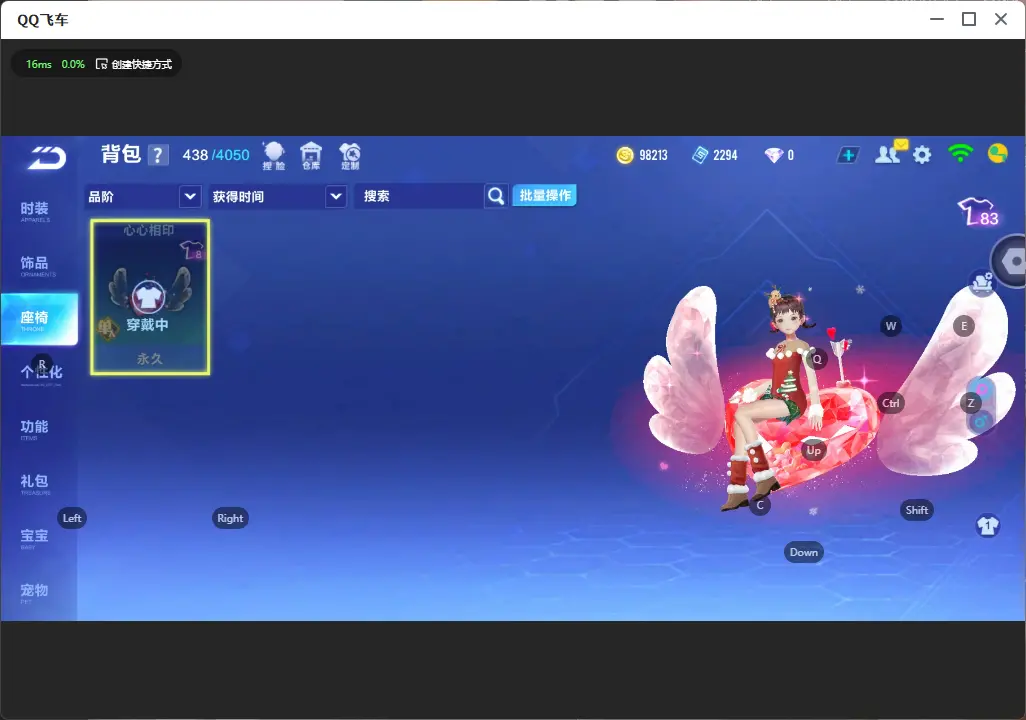
Task: Click the blue coupon currency icon
Action: [x=700, y=155]
